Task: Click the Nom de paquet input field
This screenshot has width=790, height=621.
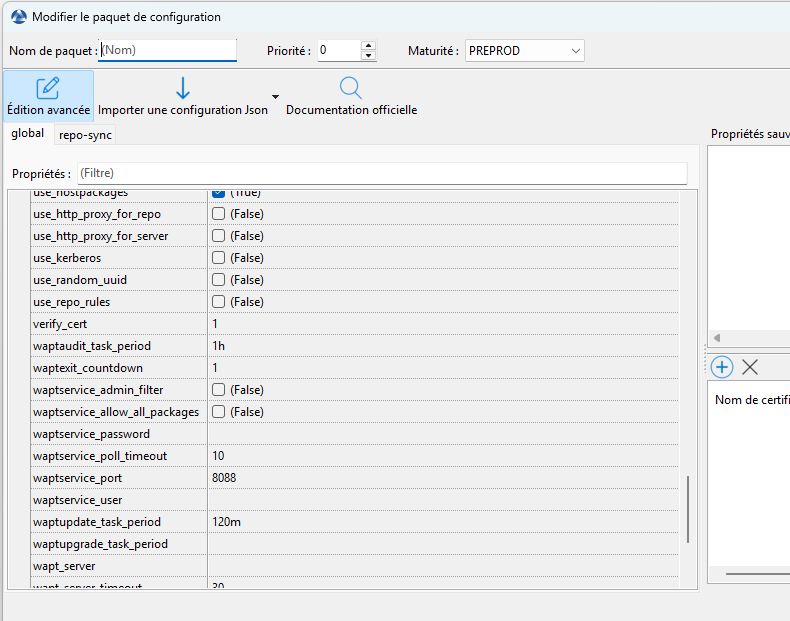Action: tap(168, 50)
